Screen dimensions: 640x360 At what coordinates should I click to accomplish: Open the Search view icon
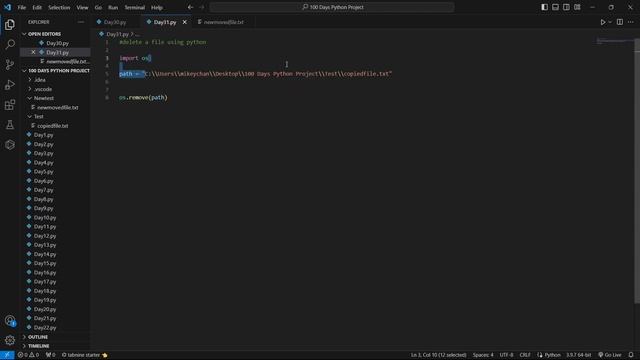10,44
